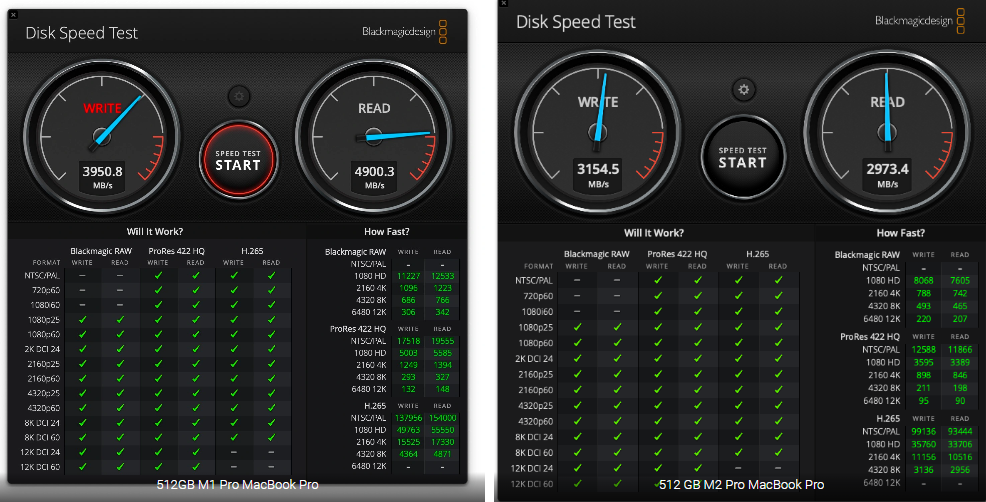Viewport: 986px width, 502px height.
Task: Click H.265 1080 HD write value 35760
Action: pos(924,444)
